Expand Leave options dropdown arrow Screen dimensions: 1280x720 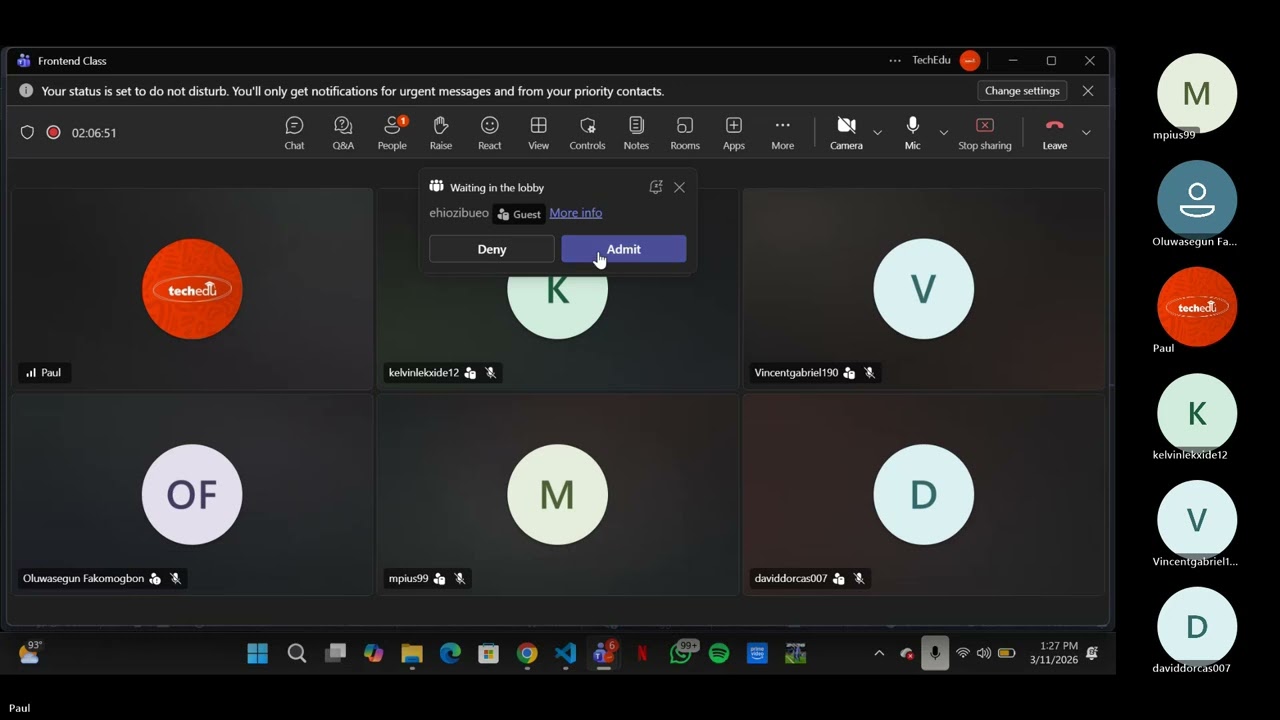click(x=1086, y=133)
